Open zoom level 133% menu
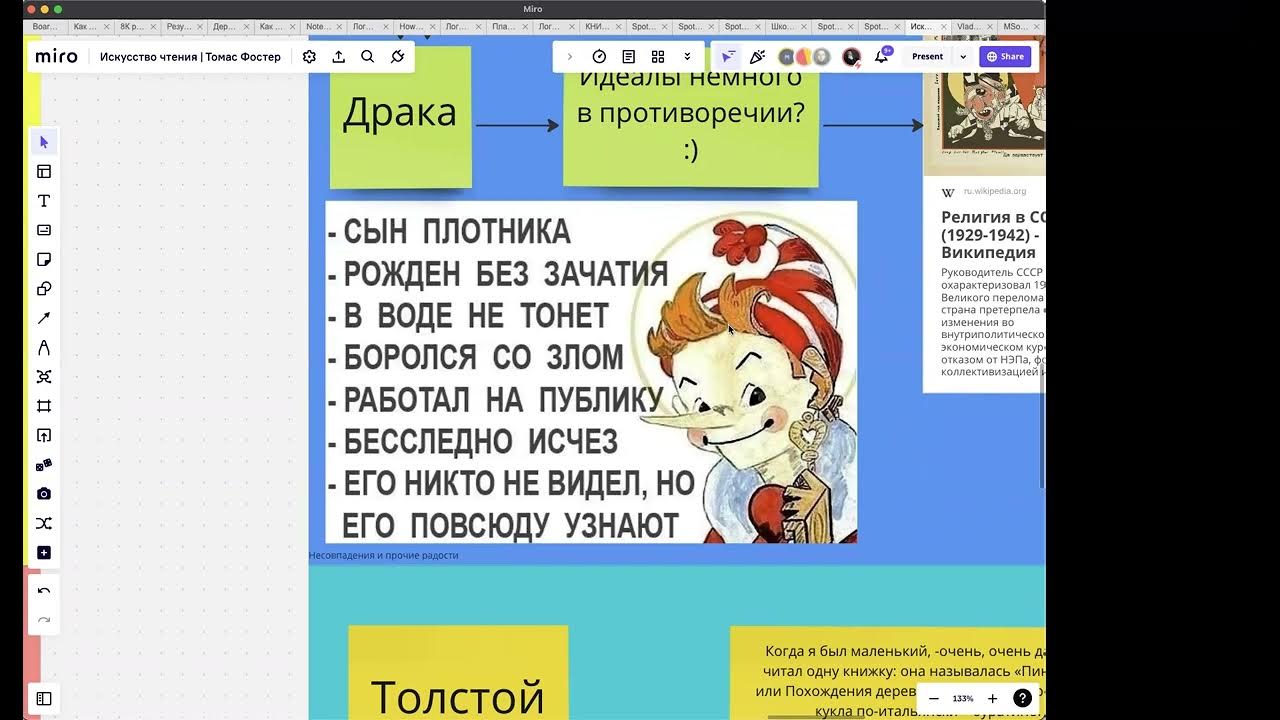The height and width of the screenshot is (720, 1280). pyautogui.click(x=963, y=699)
